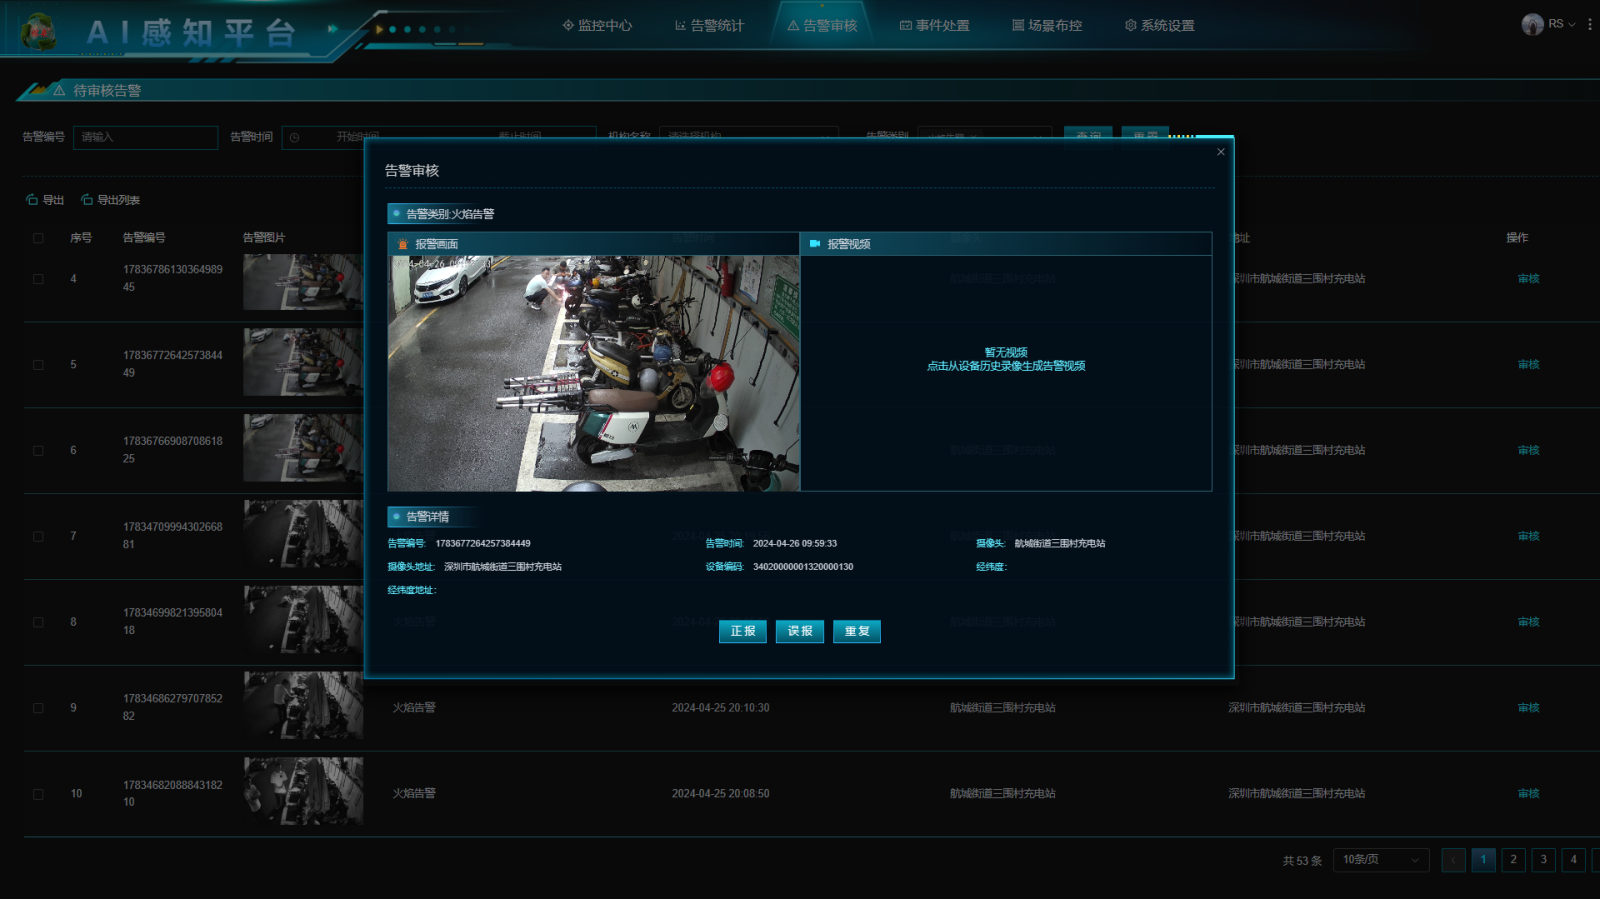
Task: Open the alarm thumbnail in row 6
Action: coord(303,448)
